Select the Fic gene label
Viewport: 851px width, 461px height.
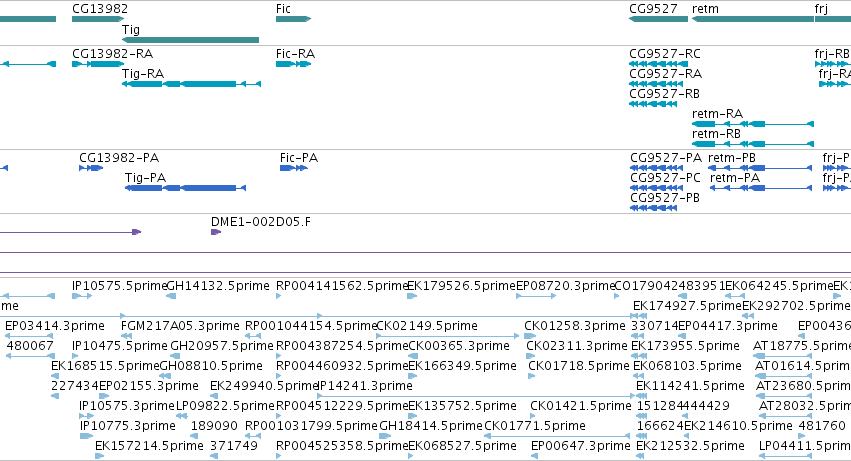[x=283, y=9]
